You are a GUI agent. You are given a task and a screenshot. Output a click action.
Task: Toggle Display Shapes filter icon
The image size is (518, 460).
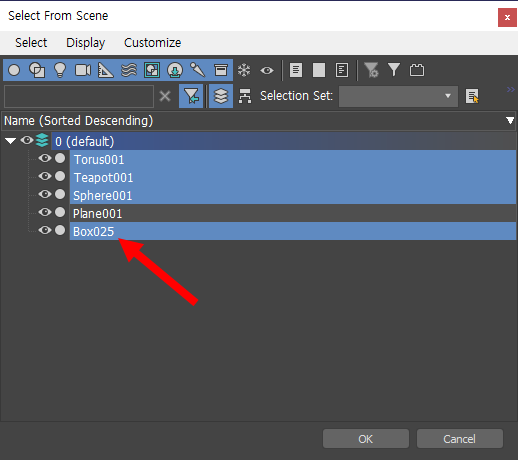click(37, 70)
